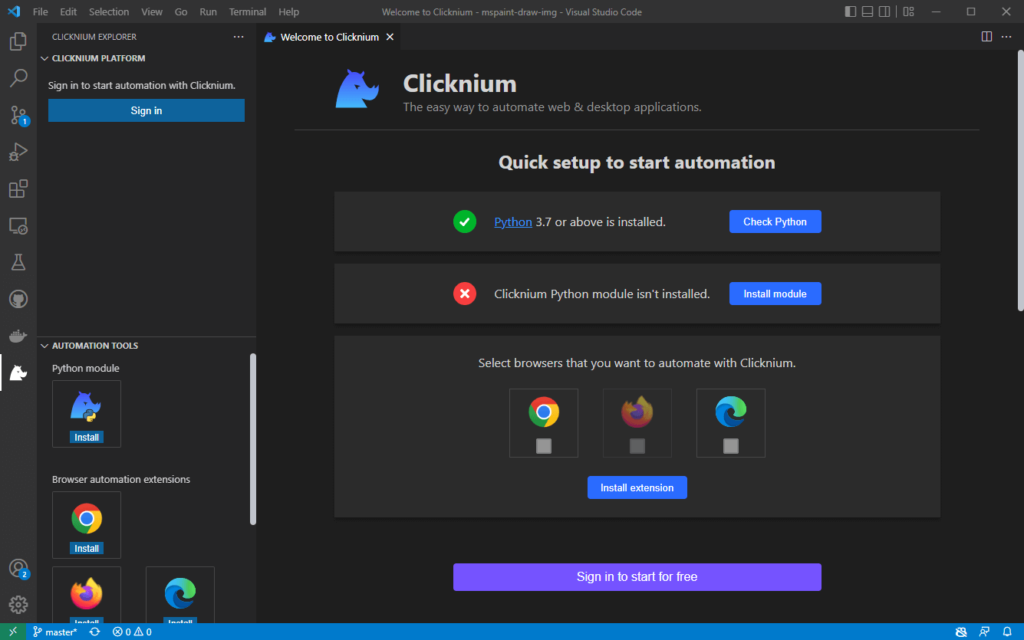
Task: Click the remote window status bar icon
Action: pos(12,632)
